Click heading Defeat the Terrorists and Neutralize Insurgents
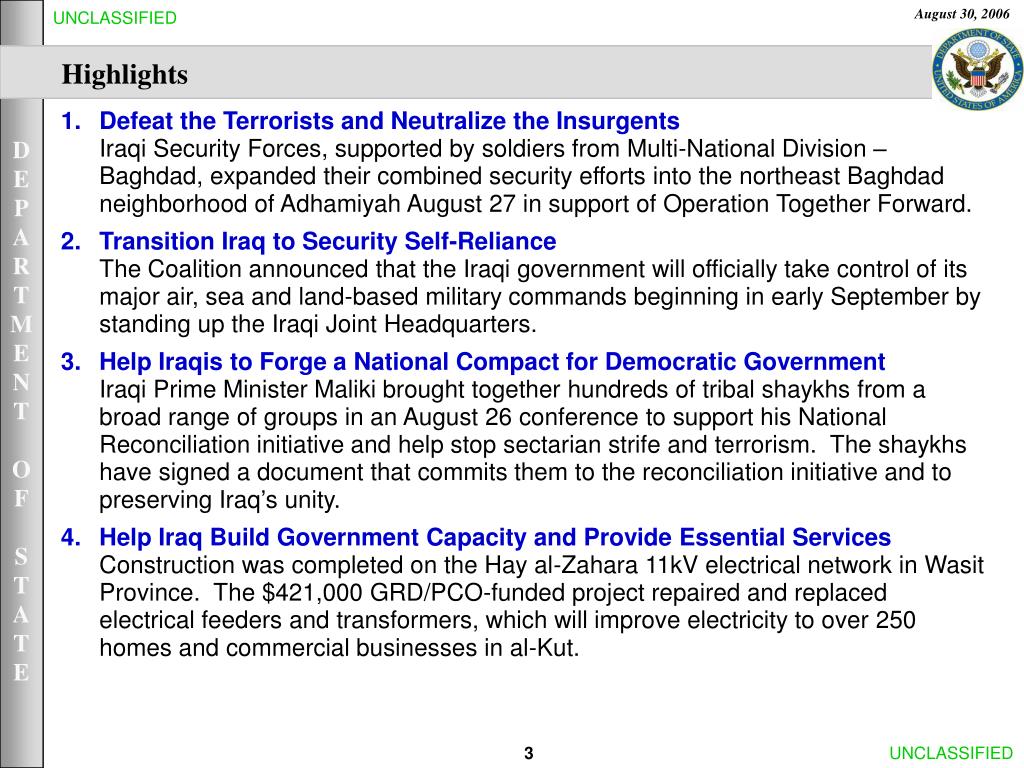 tap(389, 122)
